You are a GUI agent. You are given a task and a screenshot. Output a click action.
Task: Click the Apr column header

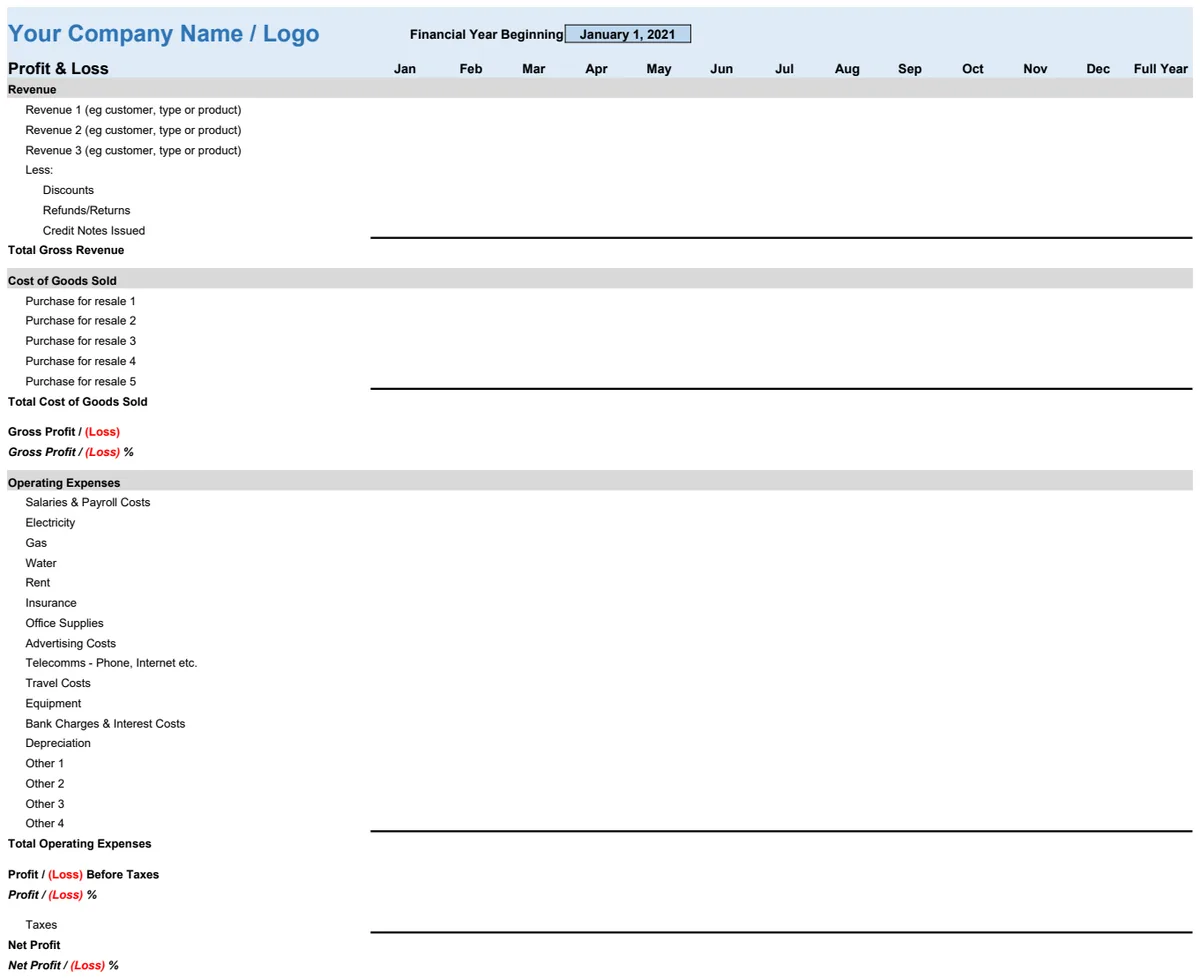[x=596, y=69]
